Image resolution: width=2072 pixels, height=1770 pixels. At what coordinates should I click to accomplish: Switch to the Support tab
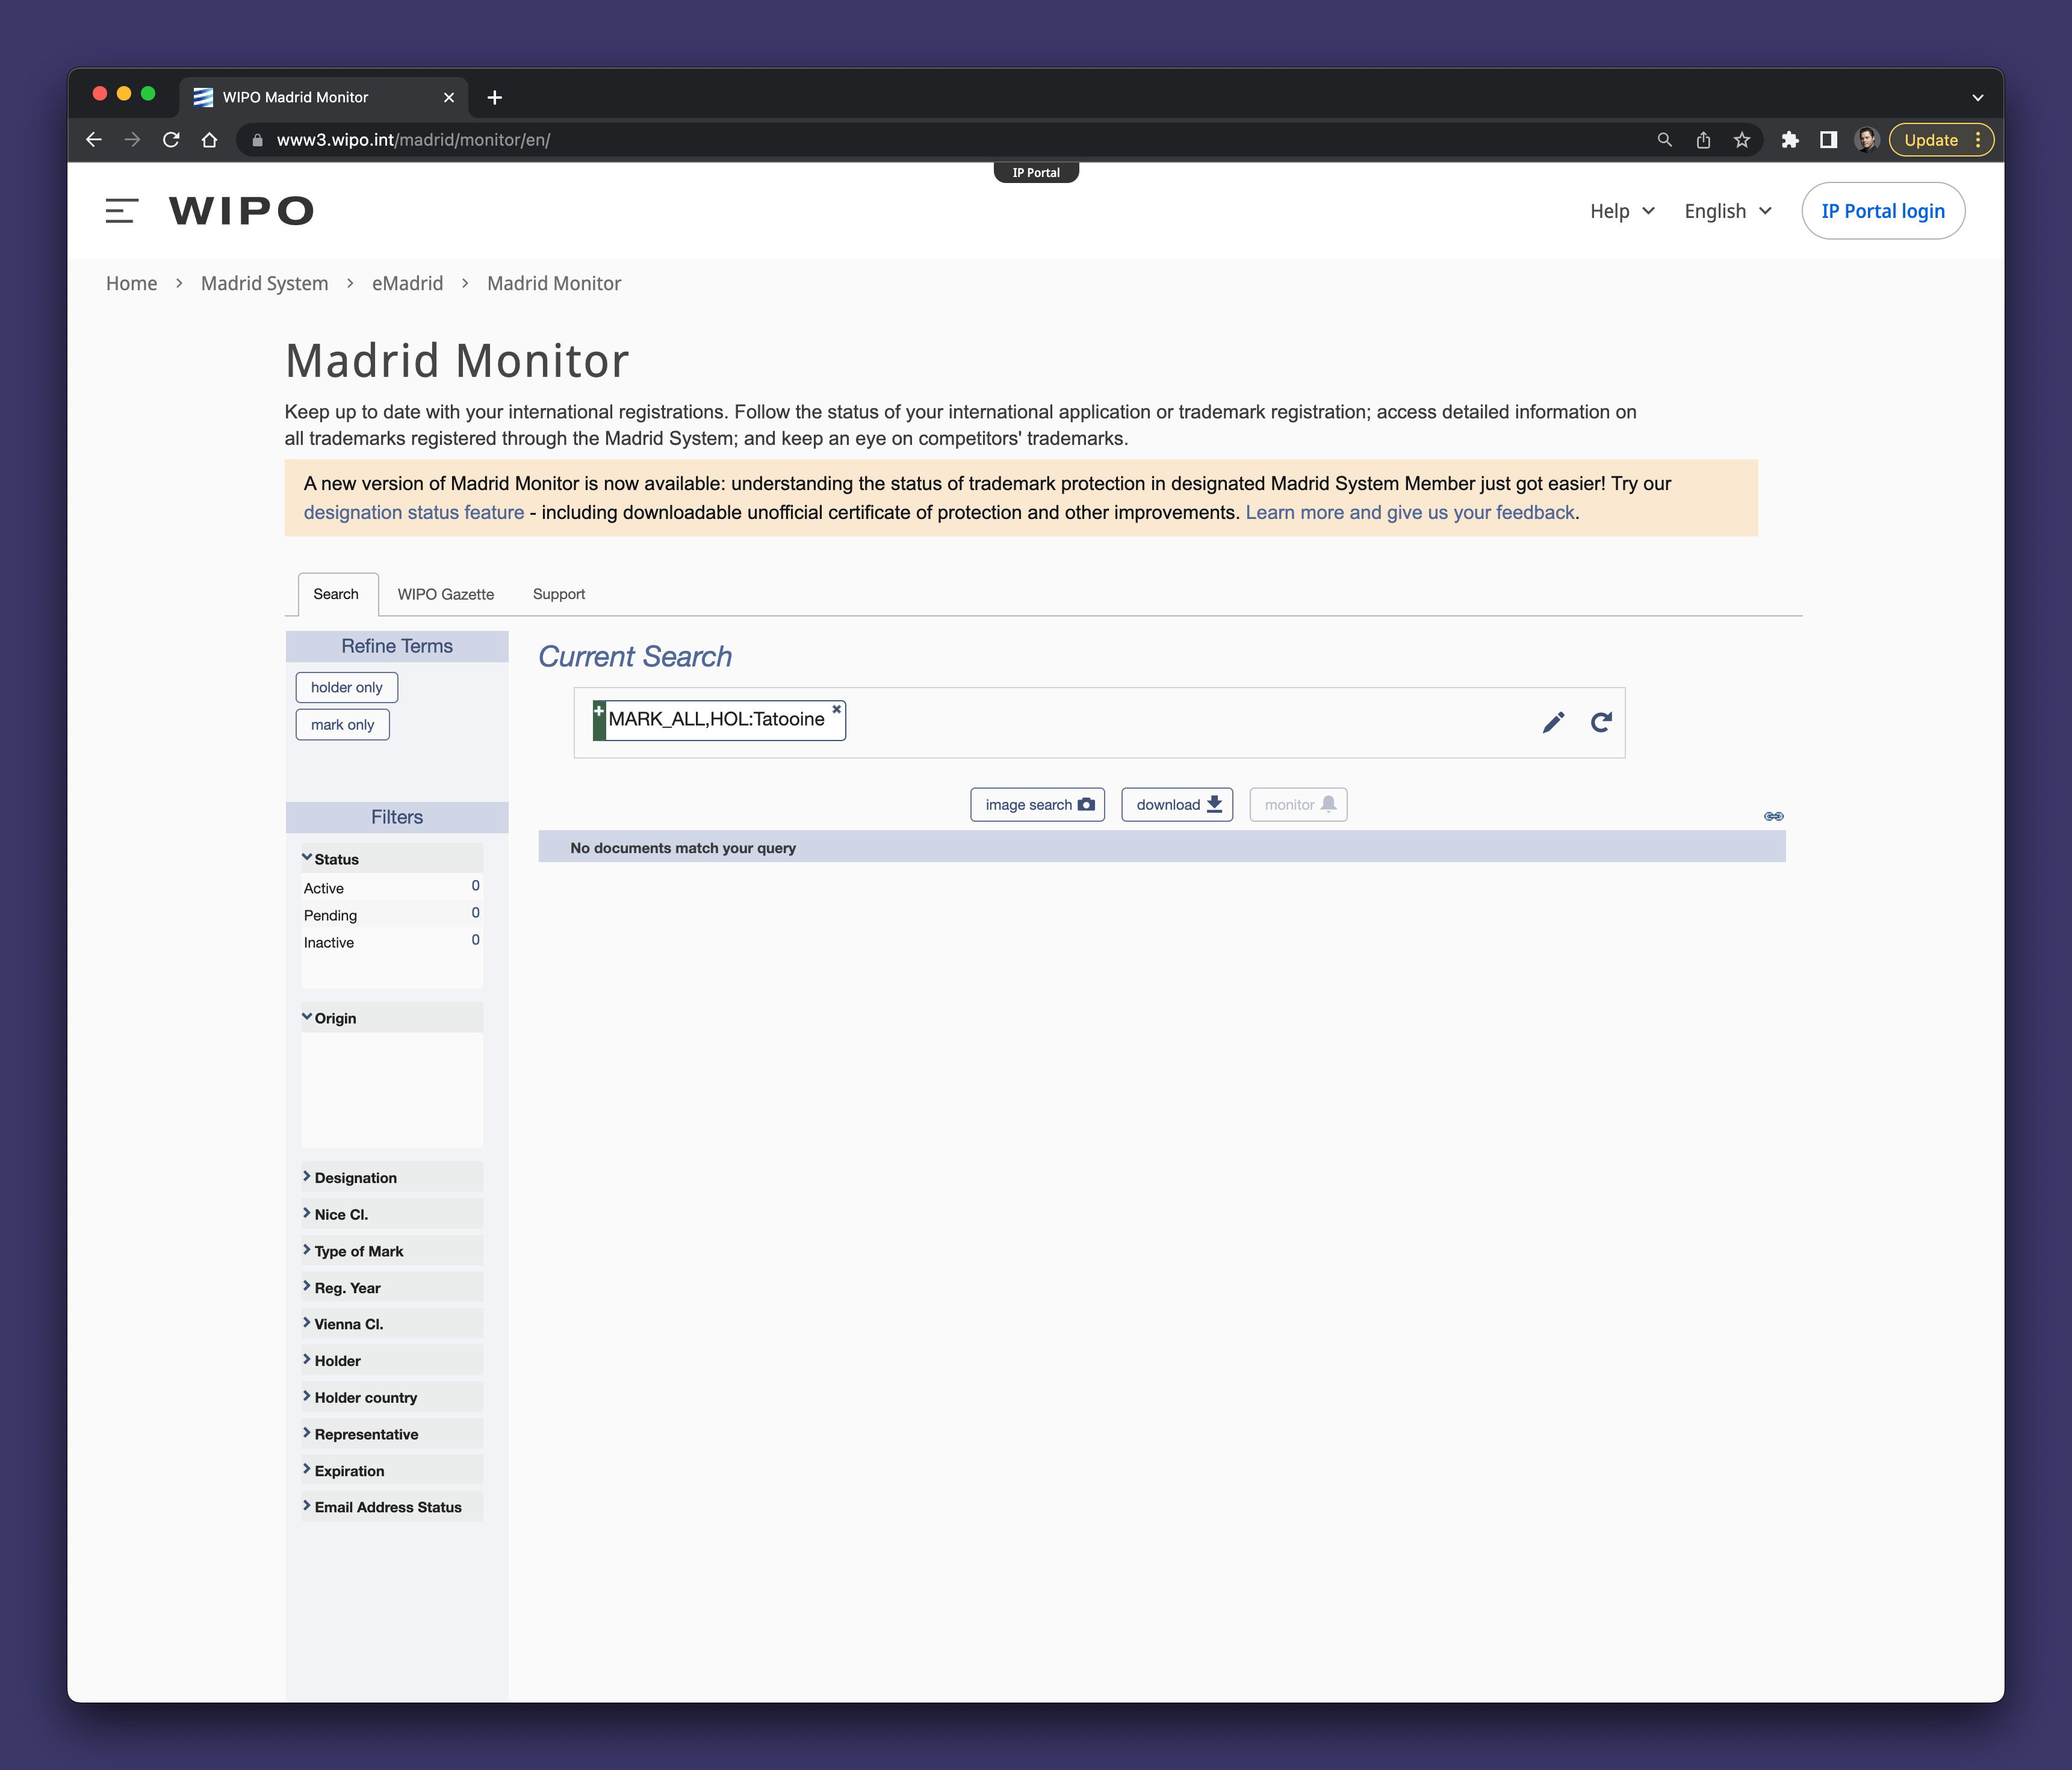558,594
